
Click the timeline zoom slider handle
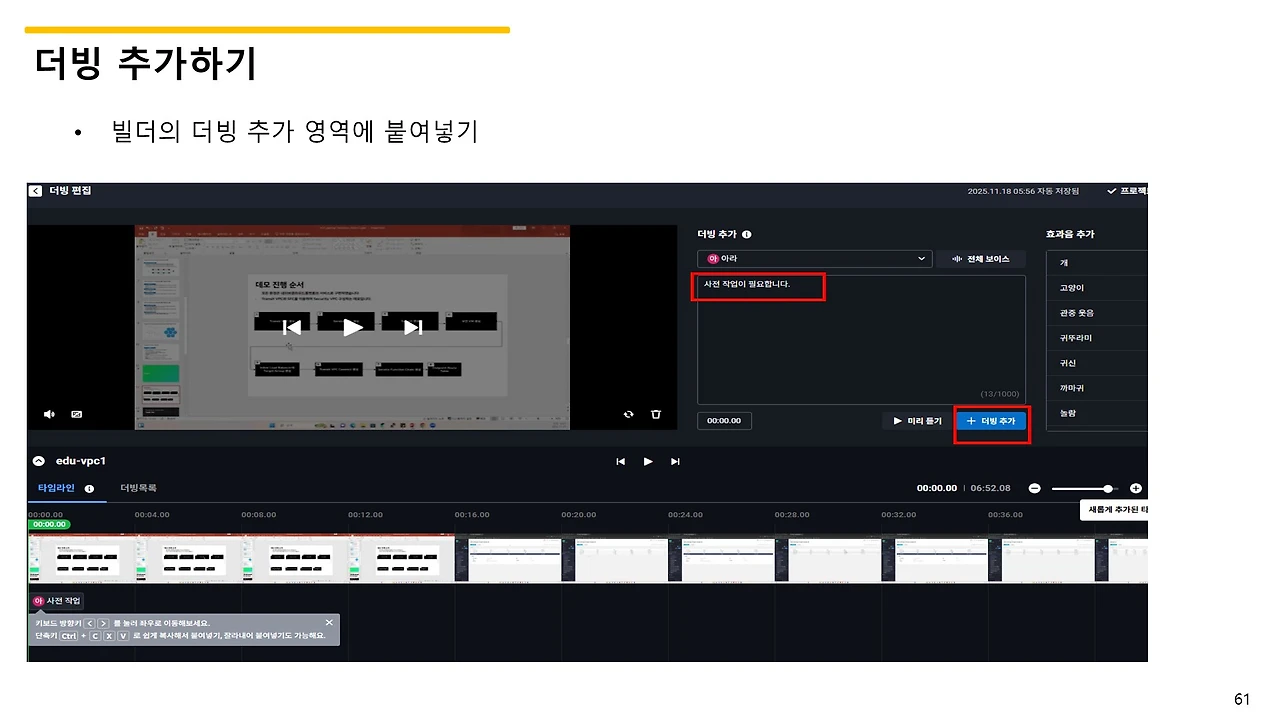[x=1110, y=488]
